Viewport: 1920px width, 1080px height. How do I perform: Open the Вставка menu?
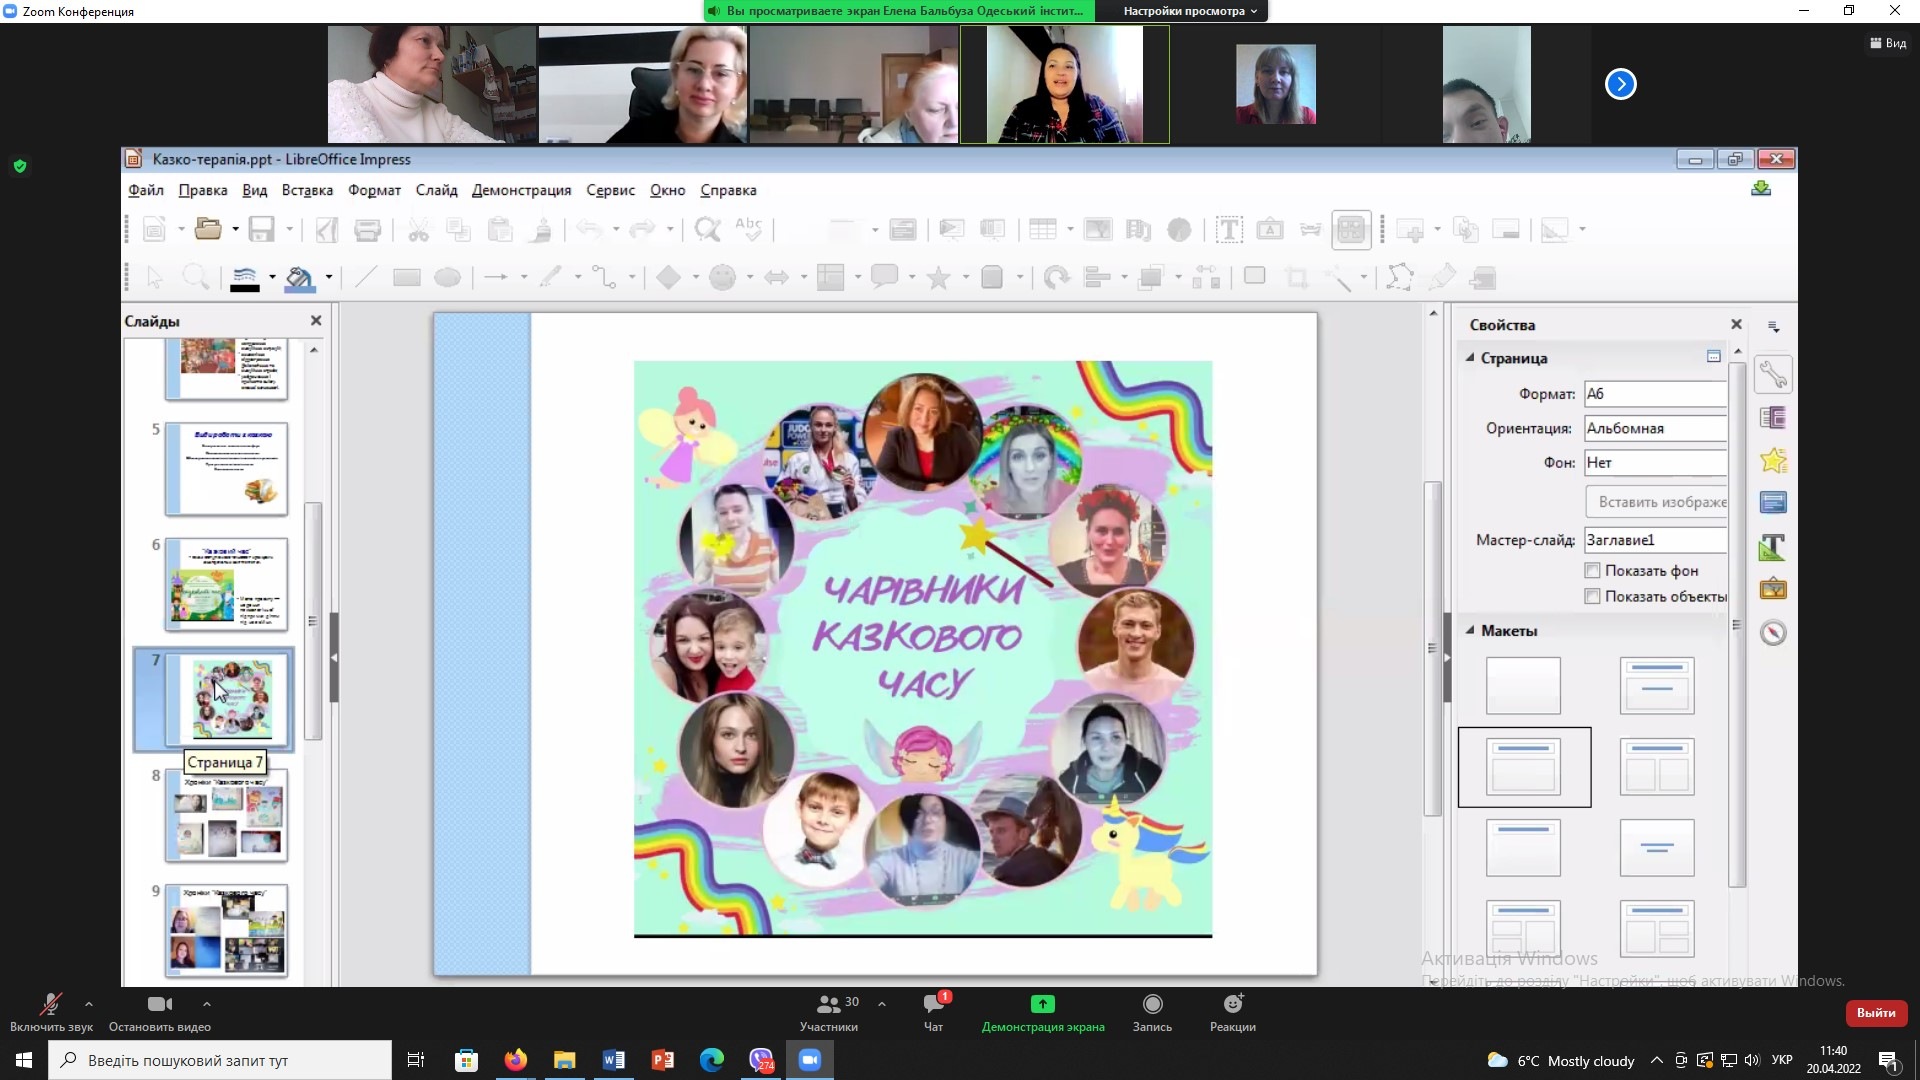click(x=307, y=190)
